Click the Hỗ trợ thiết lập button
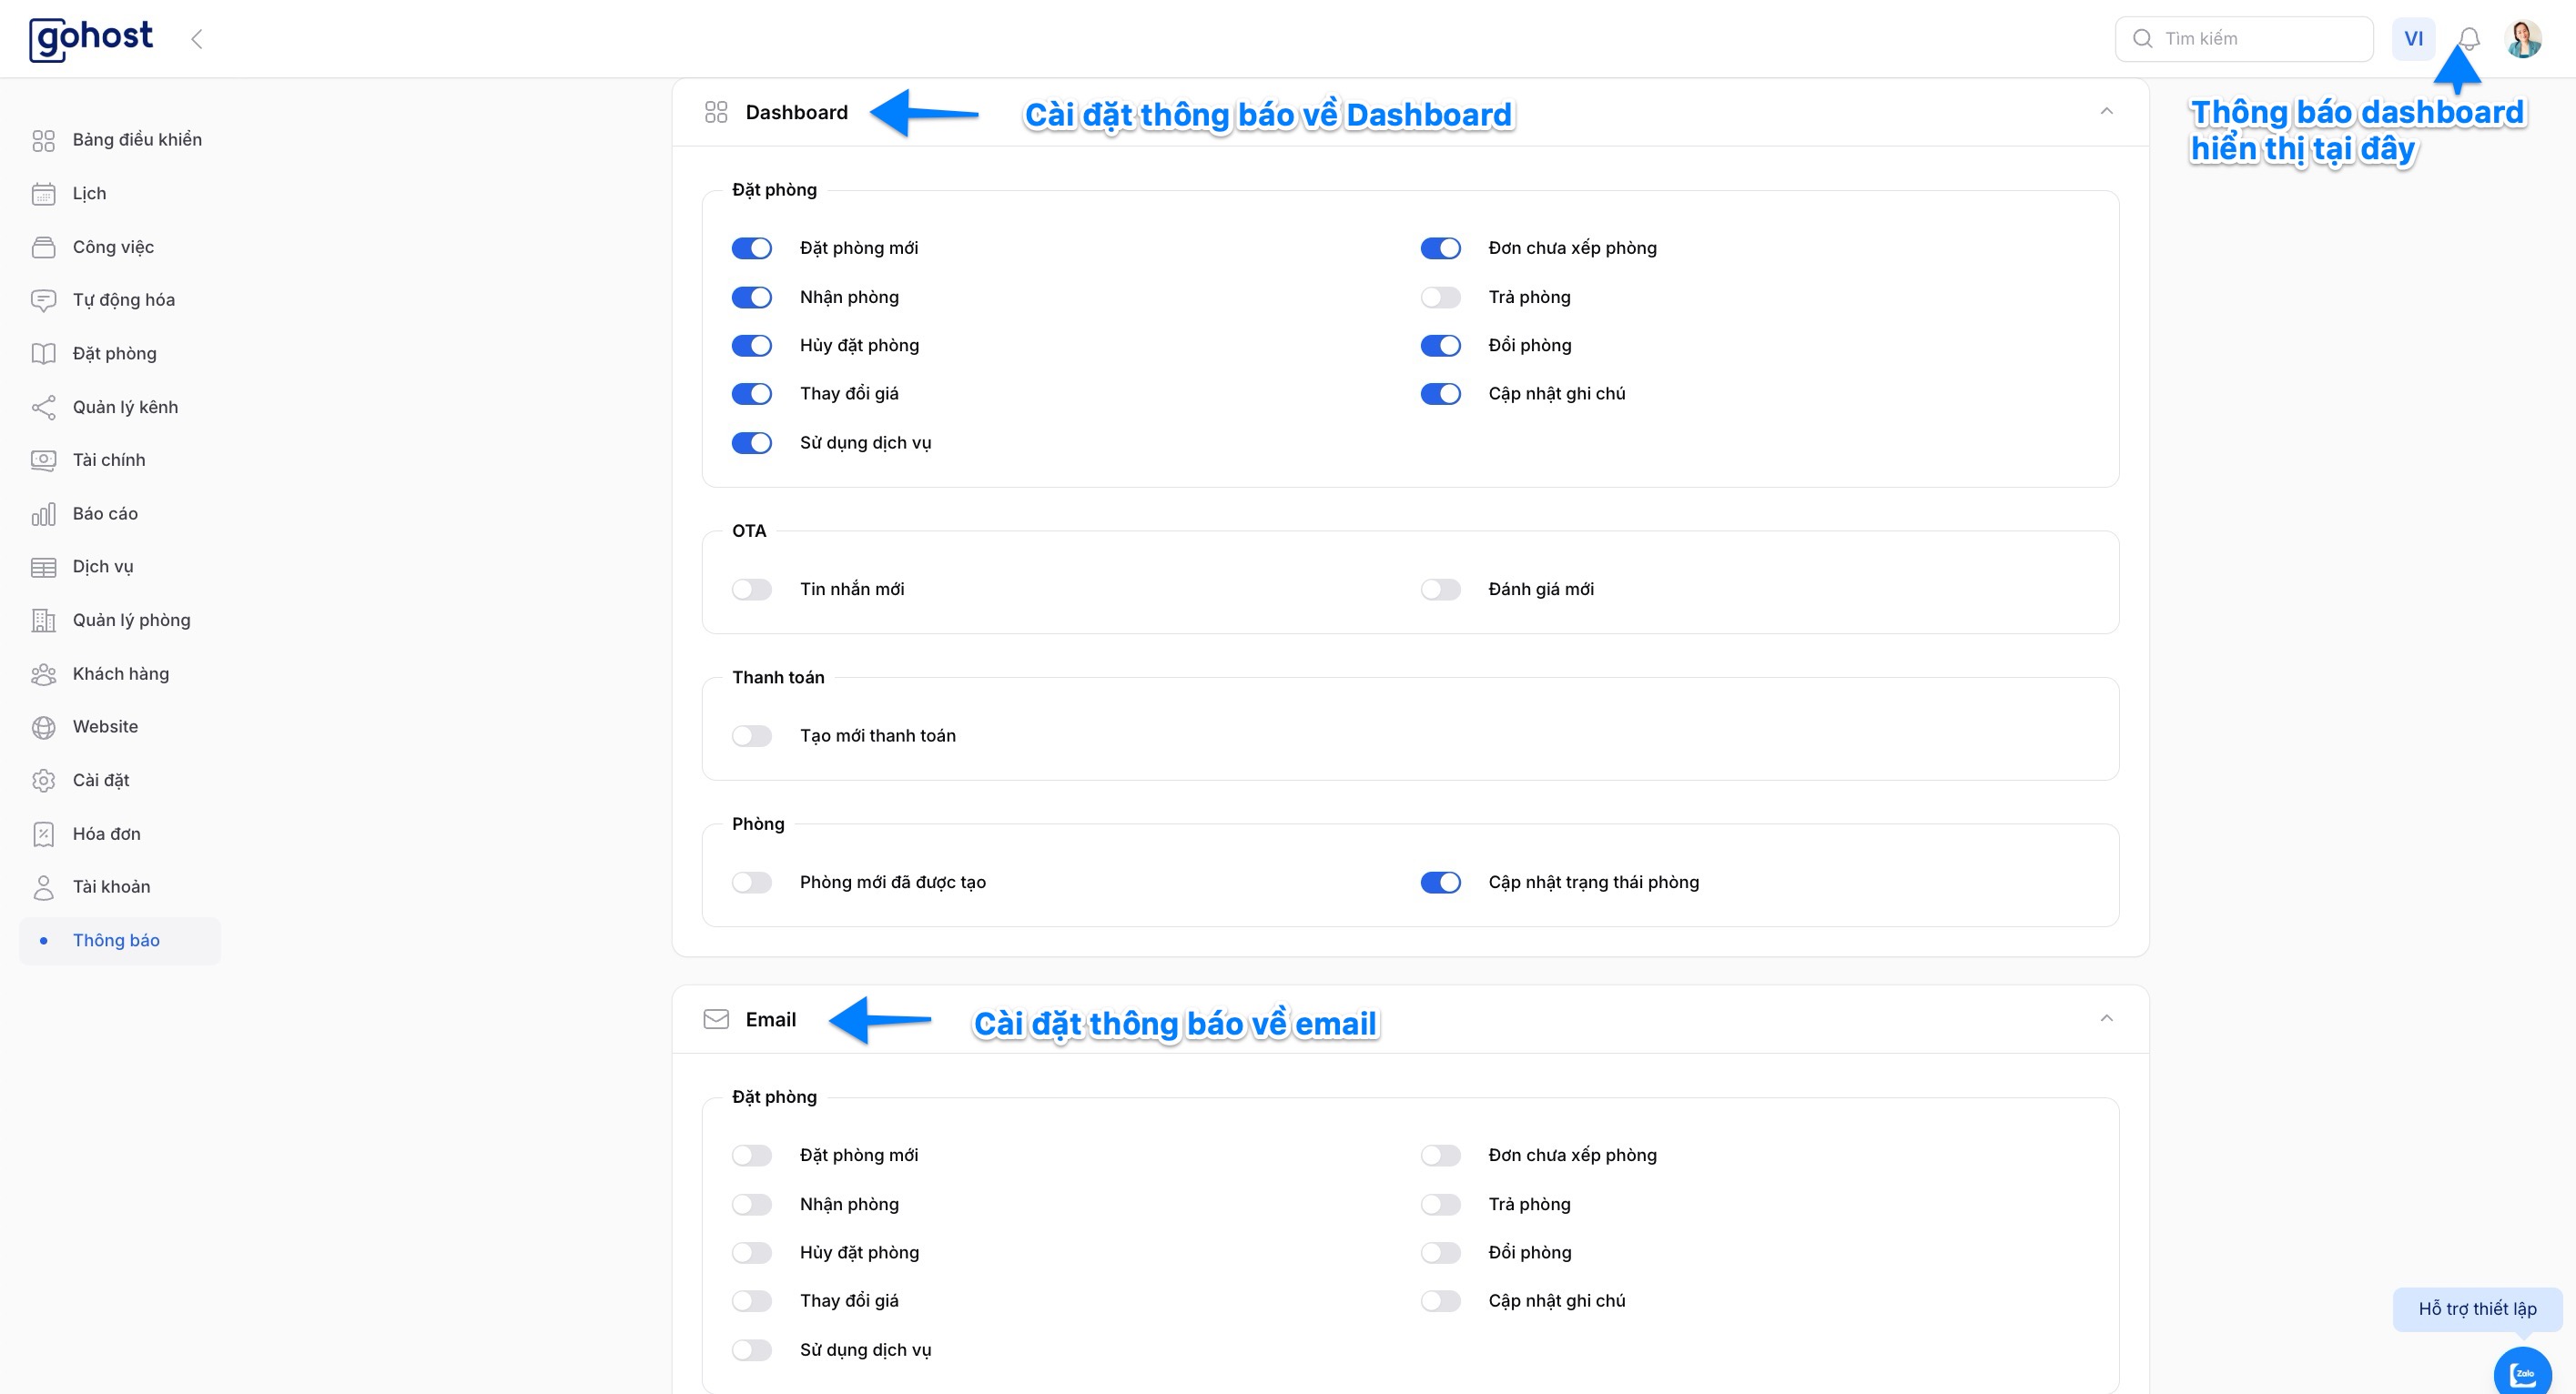 (x=2476, y=1308)
